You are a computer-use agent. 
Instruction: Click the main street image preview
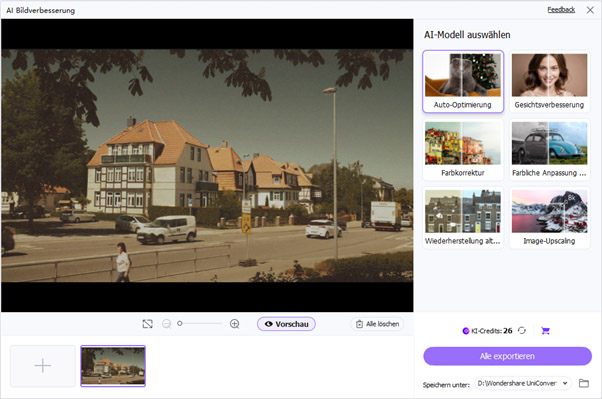pyautogui.click(x=207, y=166)
